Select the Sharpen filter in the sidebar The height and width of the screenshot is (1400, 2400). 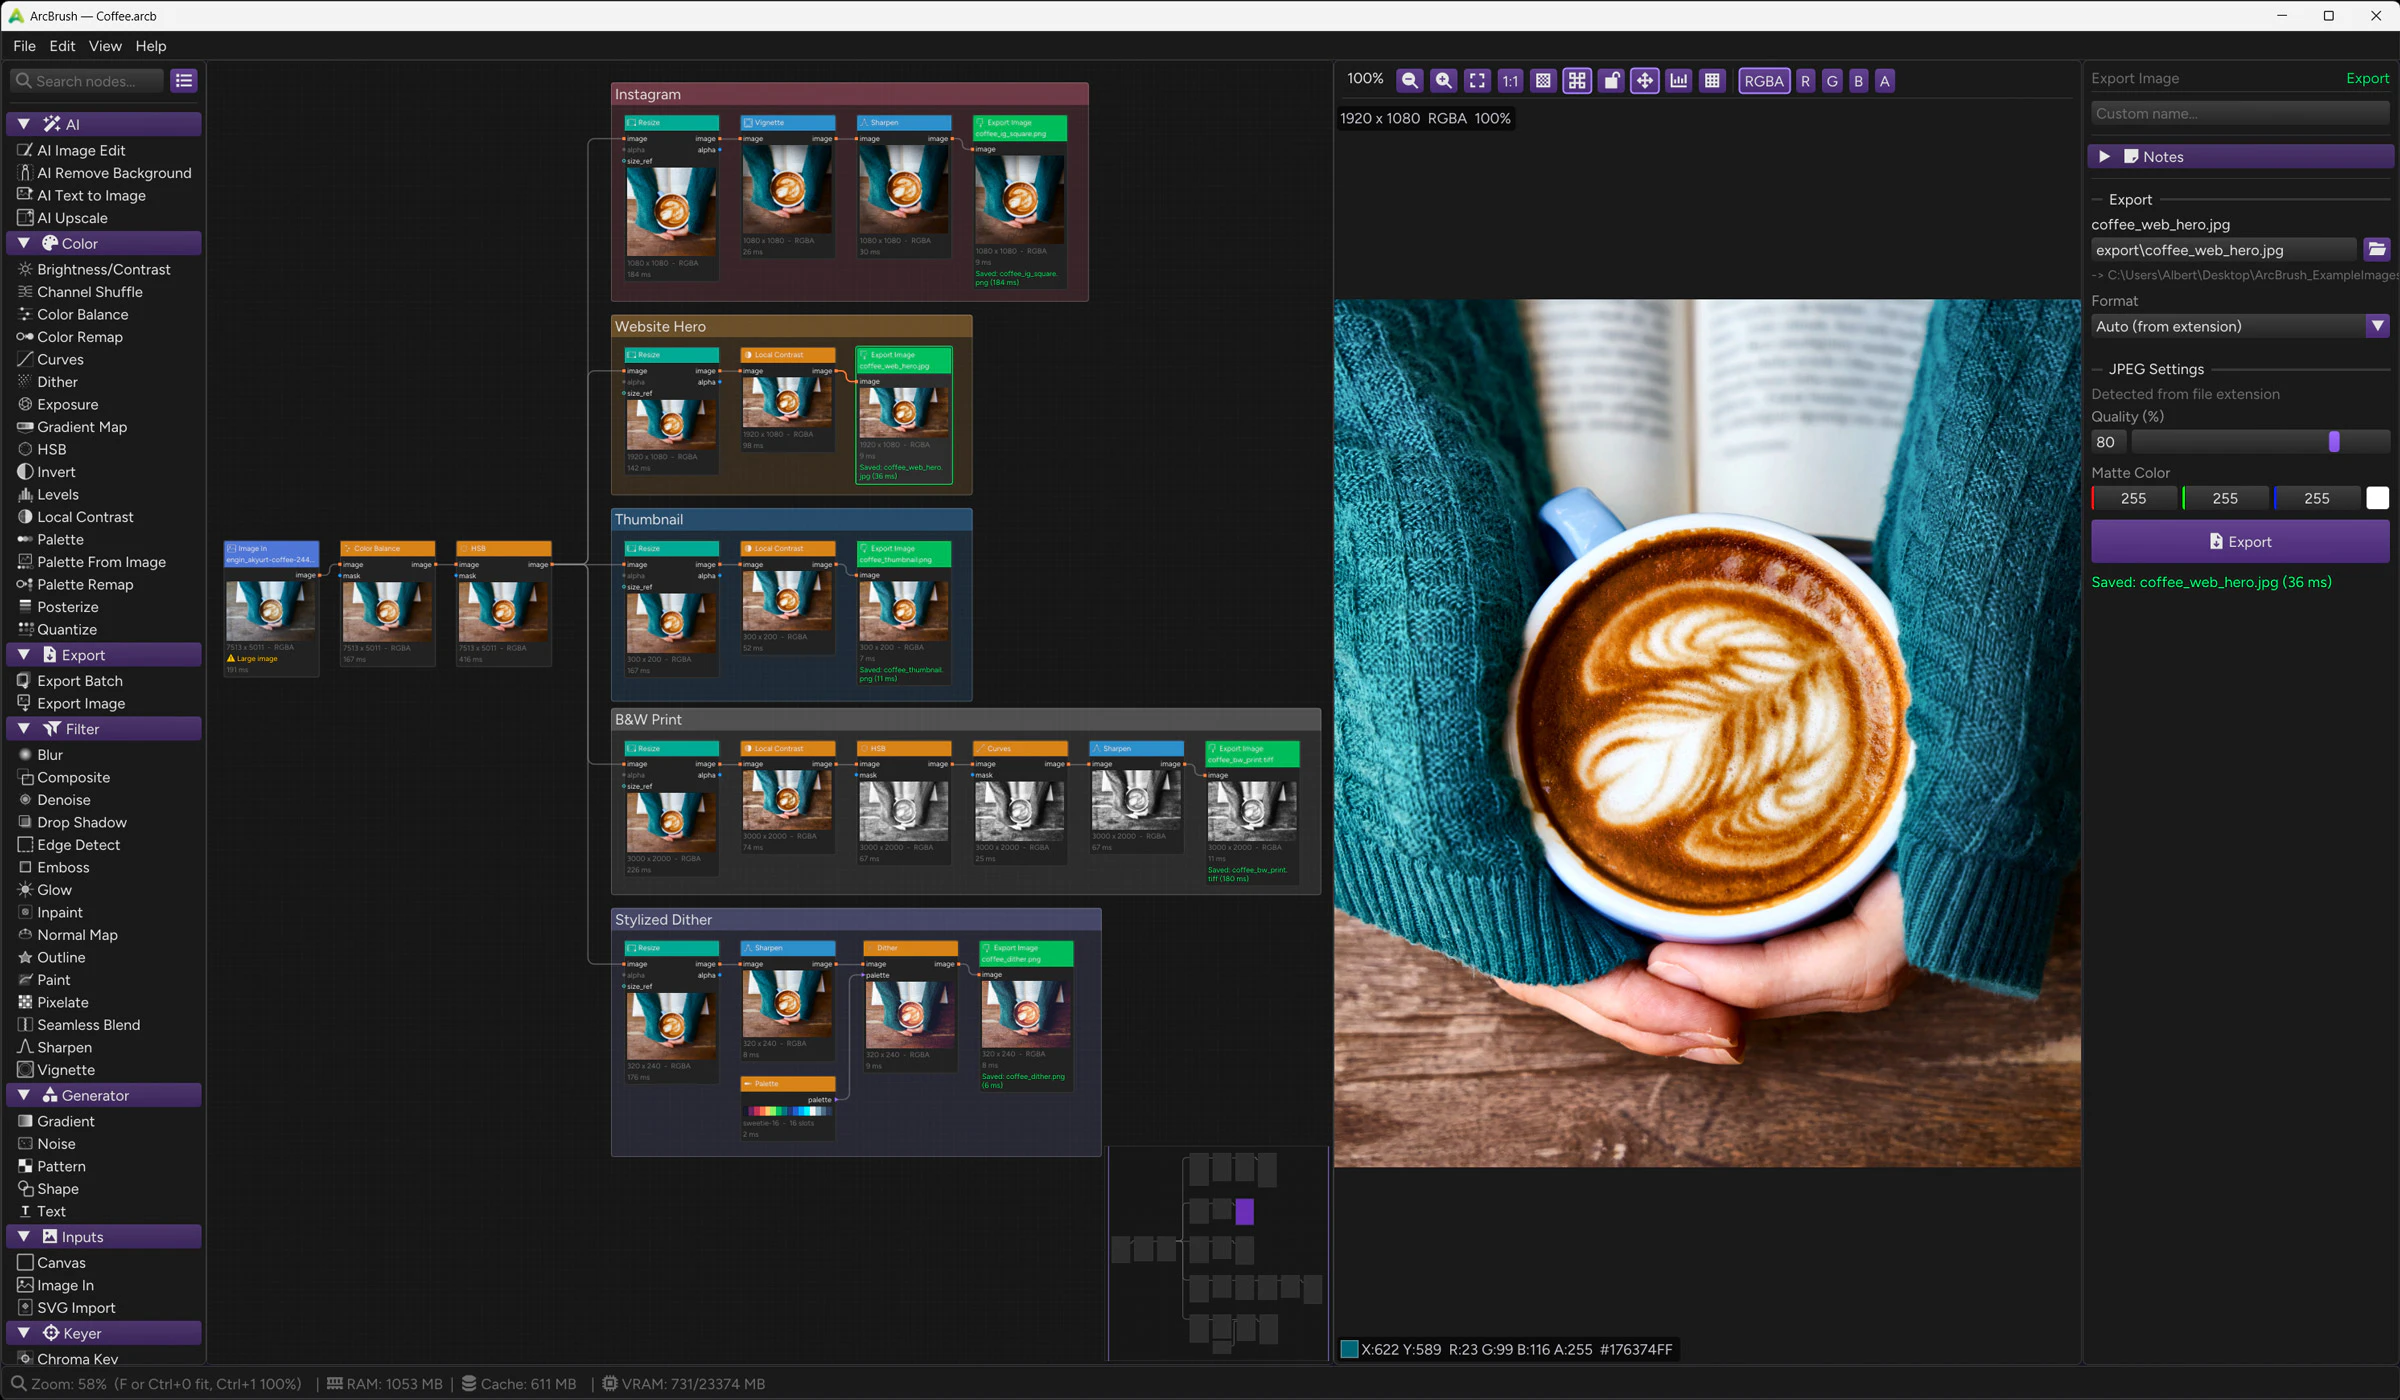64,1047
